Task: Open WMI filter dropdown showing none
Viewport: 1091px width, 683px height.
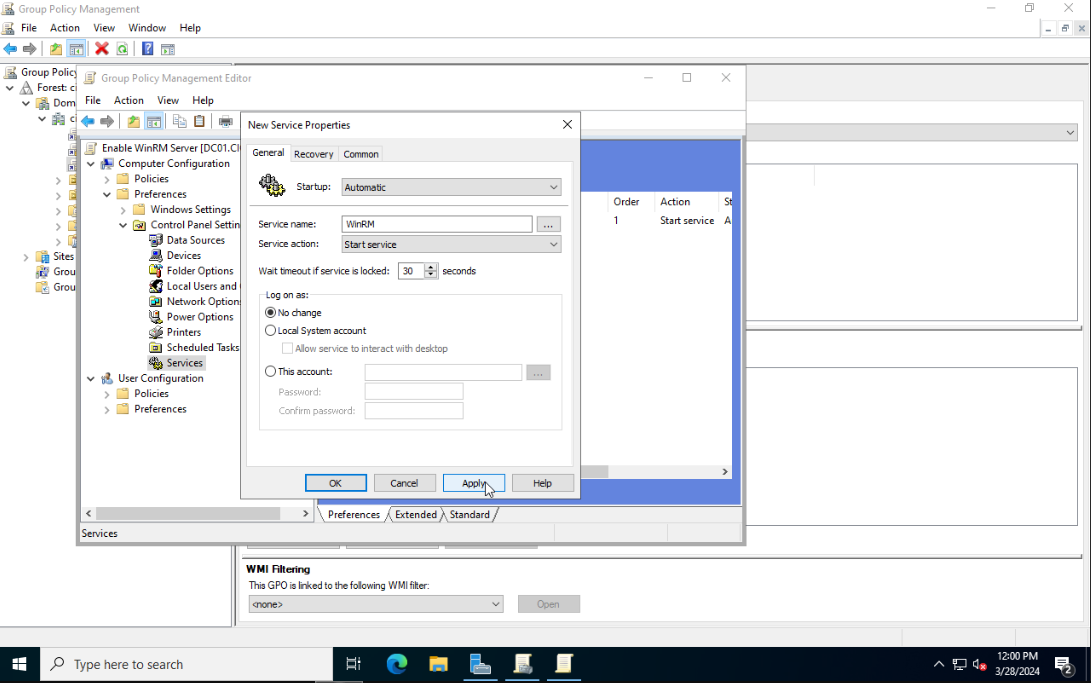Action: tap(376, 604)
